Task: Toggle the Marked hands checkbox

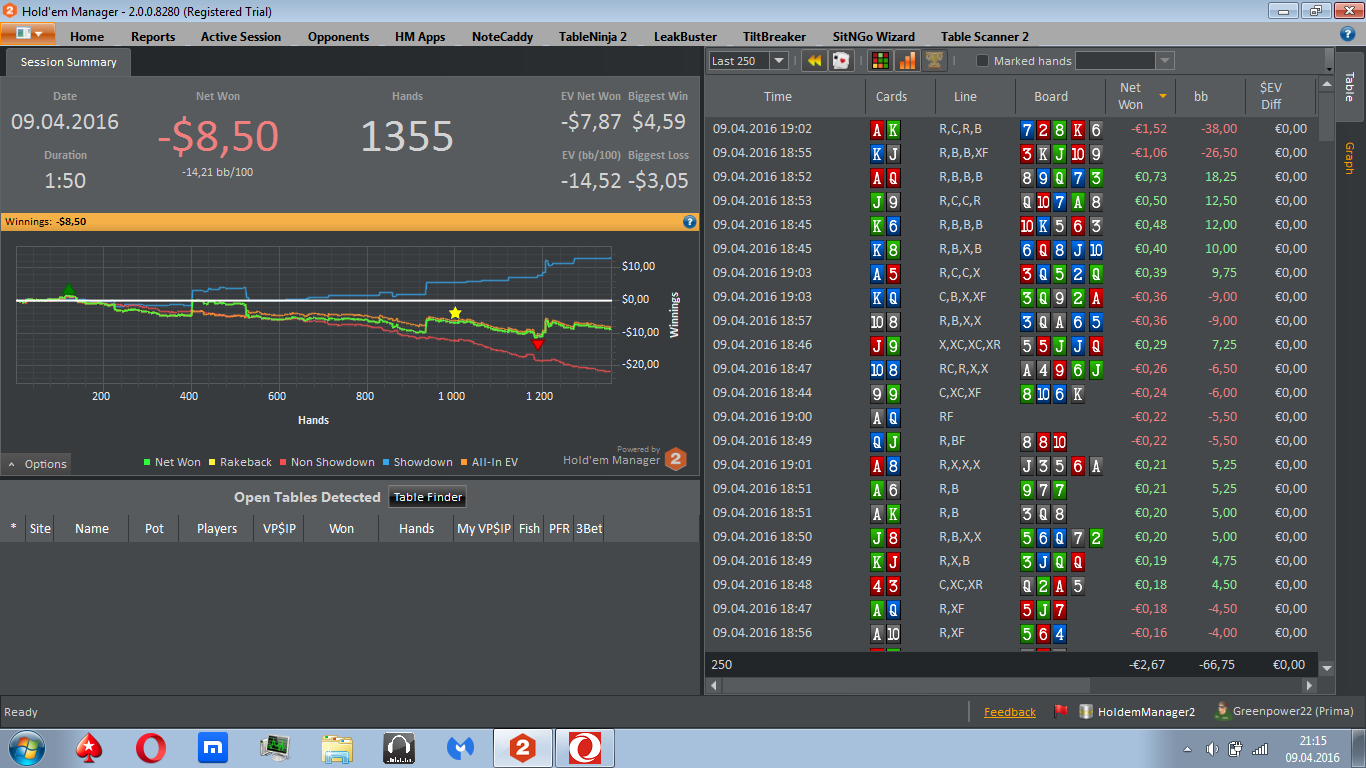Action: click(982, 61)
